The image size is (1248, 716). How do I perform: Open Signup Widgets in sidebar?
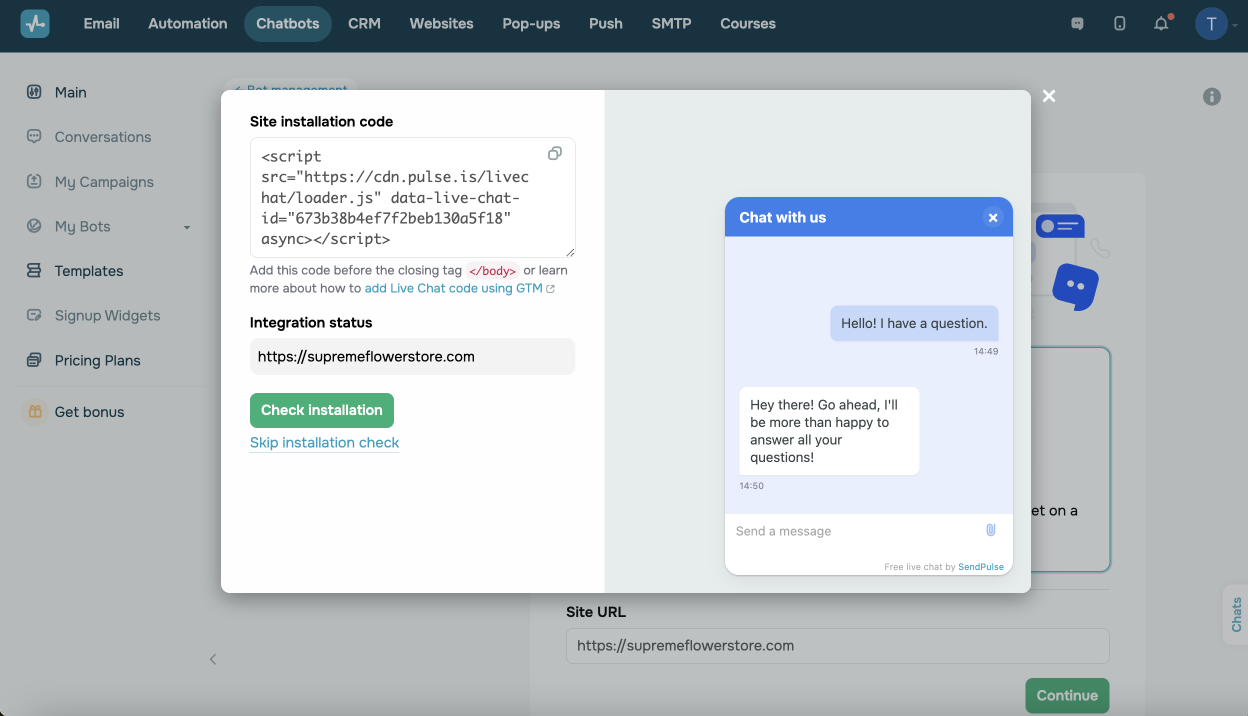[107, 315]
